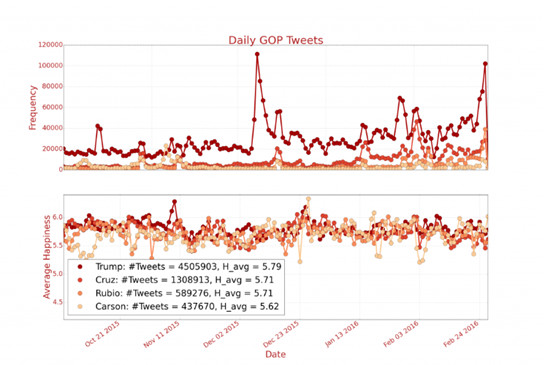Select the Cruz legend marker dot
Viewport: 553px width, 365px height.
(80, 280)
